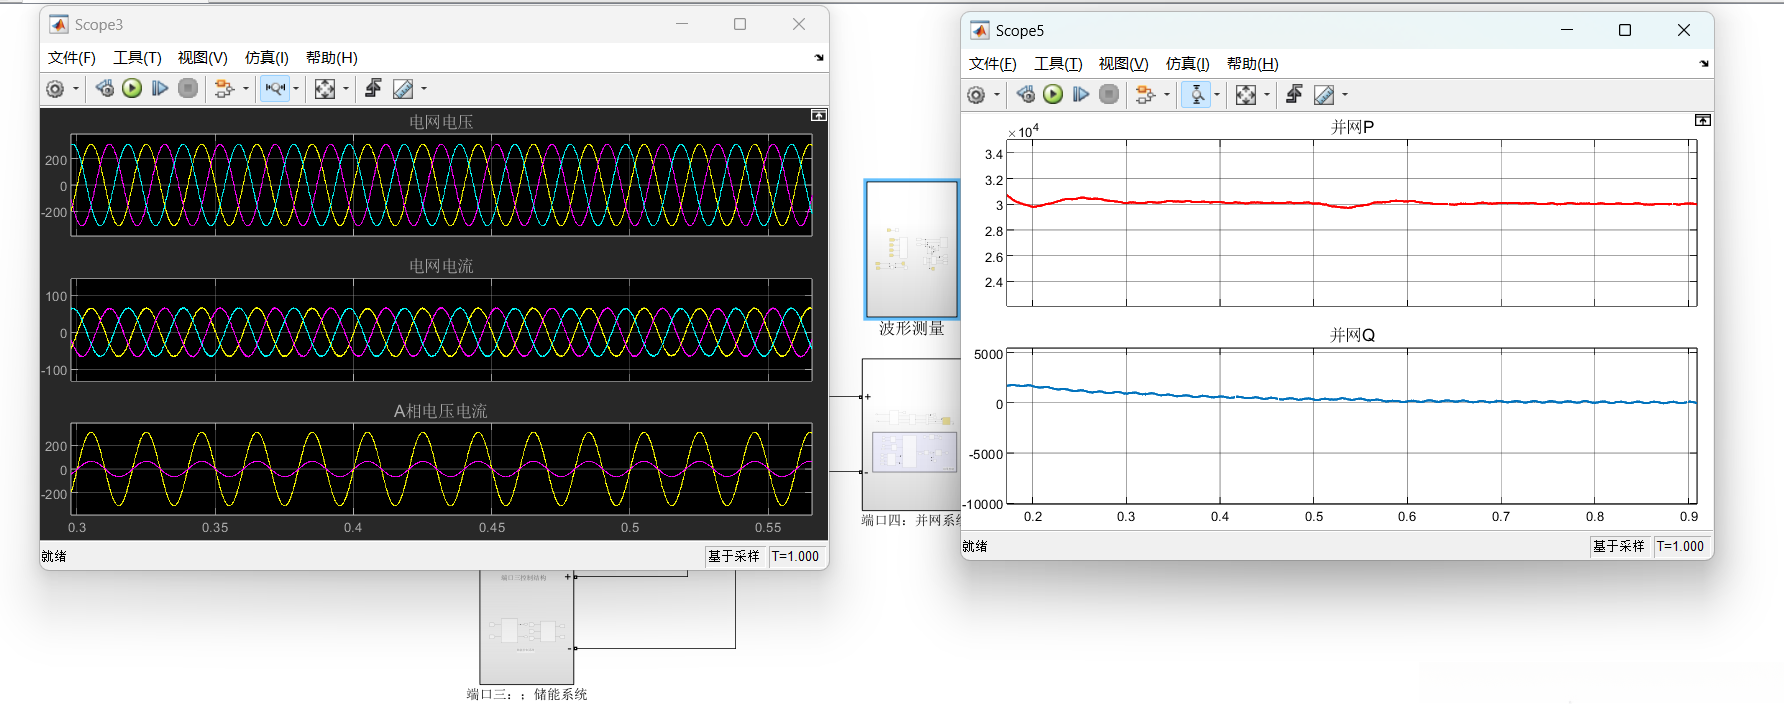Expand measurements dropdown arrow in Scope5

[1345, 95]
